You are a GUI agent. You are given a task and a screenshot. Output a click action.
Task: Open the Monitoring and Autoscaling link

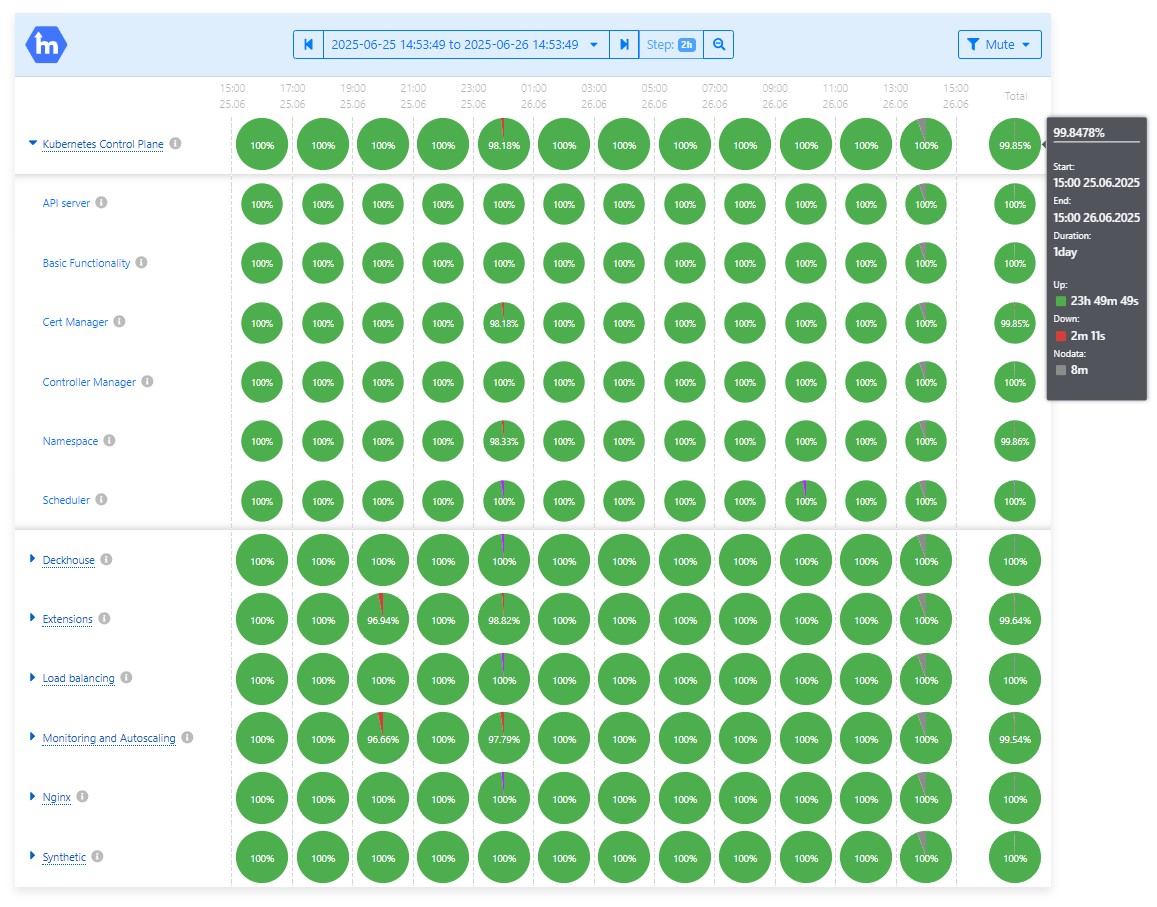pos(109,738)
